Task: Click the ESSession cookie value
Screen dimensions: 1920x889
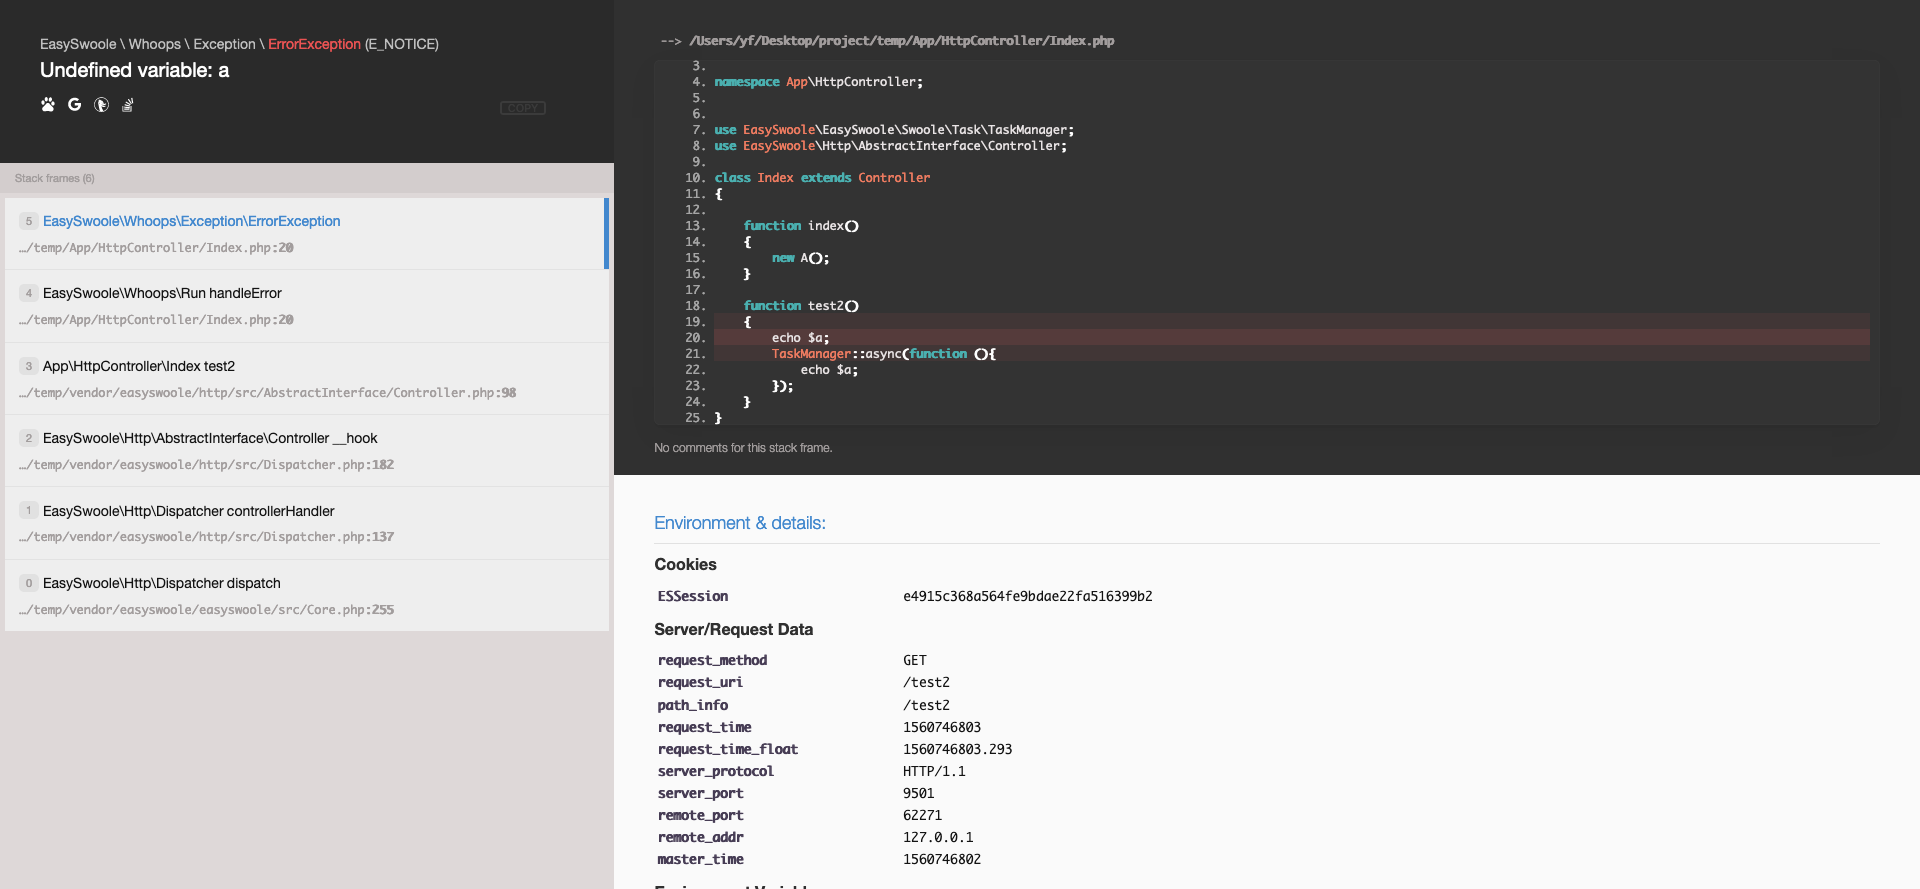Action: [1027, 597]
